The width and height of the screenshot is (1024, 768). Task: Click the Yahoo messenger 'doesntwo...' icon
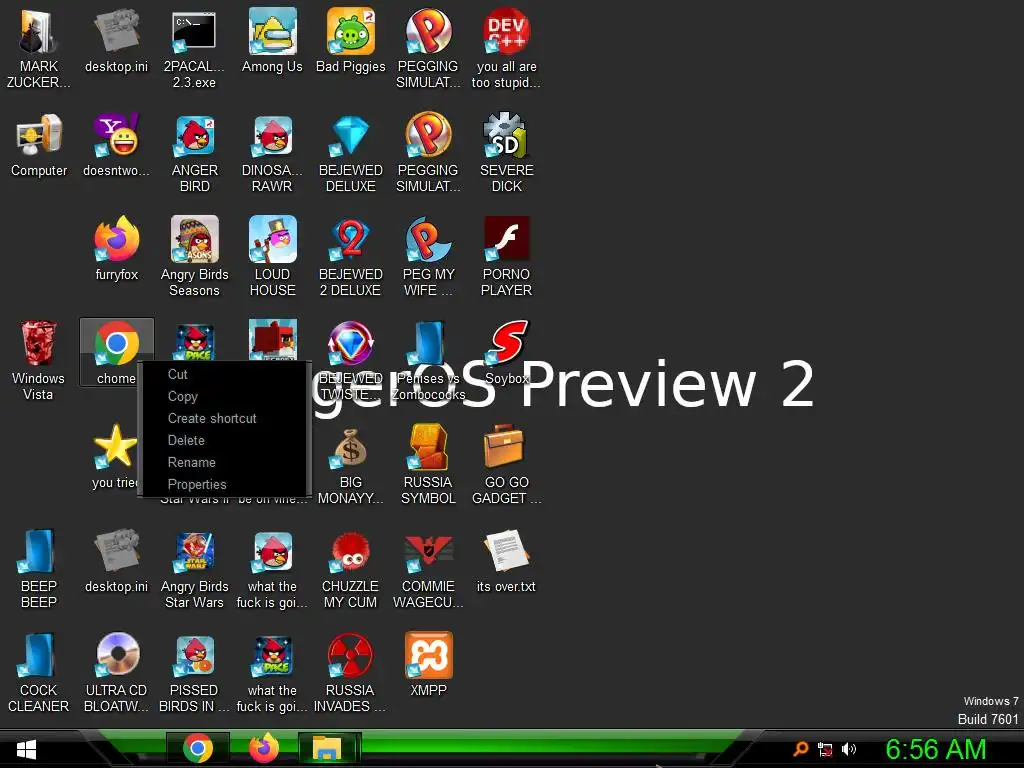point(116,145)
